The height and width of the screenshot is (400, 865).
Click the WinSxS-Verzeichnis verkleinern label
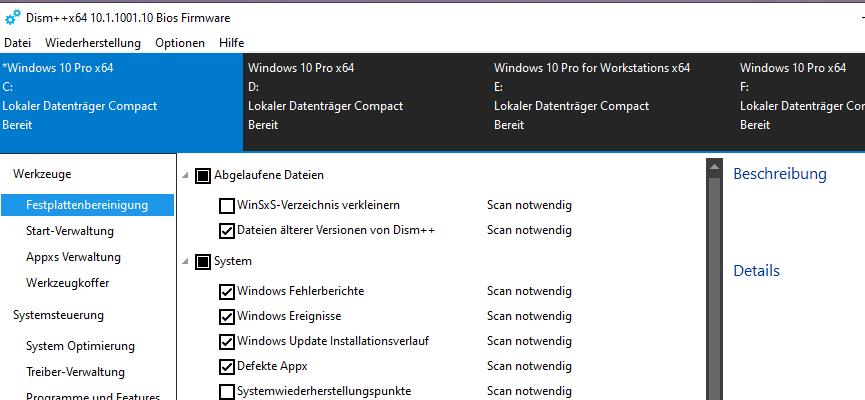click(x=318, y=205)
